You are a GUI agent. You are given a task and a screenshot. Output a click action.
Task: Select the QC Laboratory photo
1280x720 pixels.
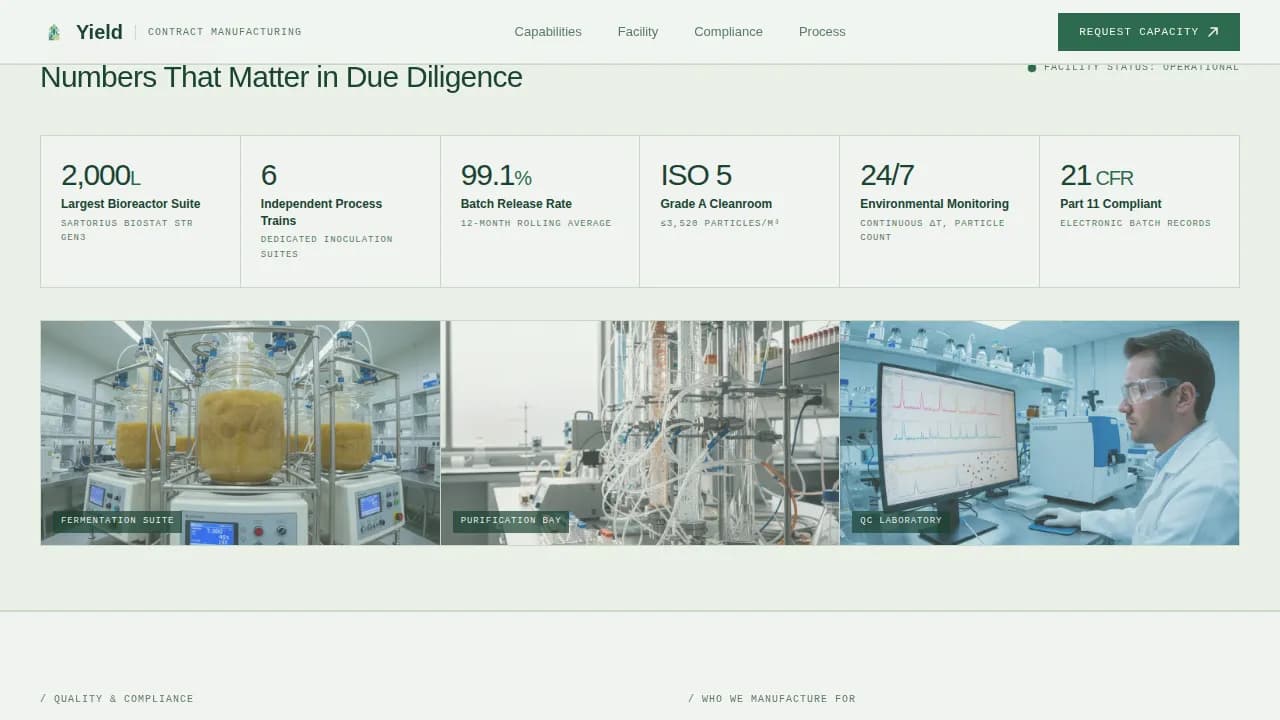click(x=1039, y=432)
